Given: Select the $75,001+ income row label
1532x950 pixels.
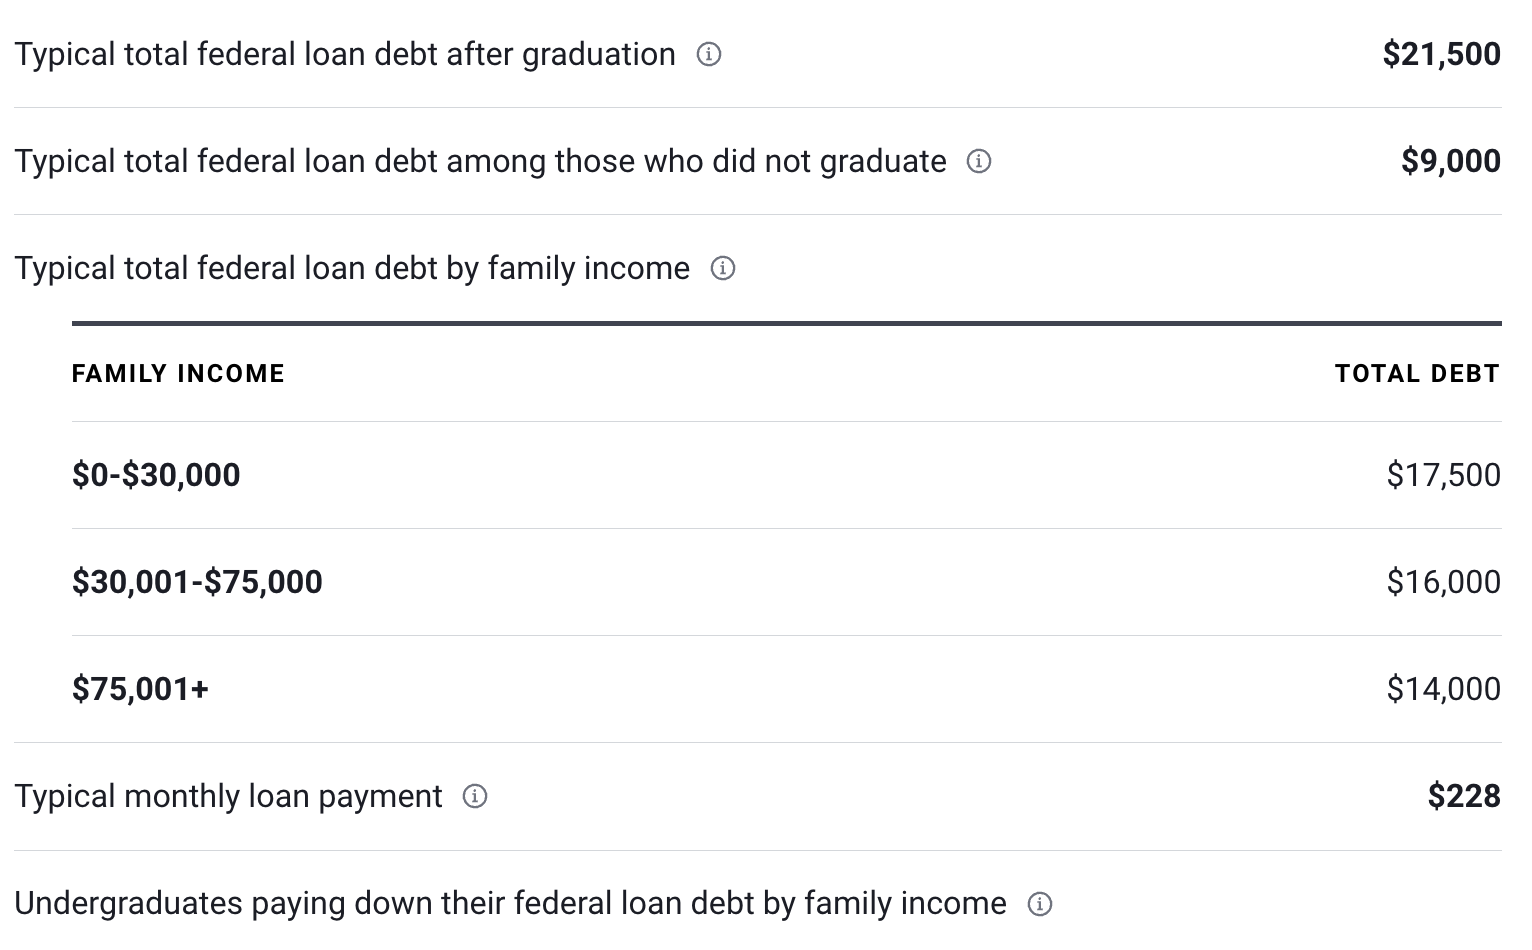Looking at the screenshot, I should [140, 689].
